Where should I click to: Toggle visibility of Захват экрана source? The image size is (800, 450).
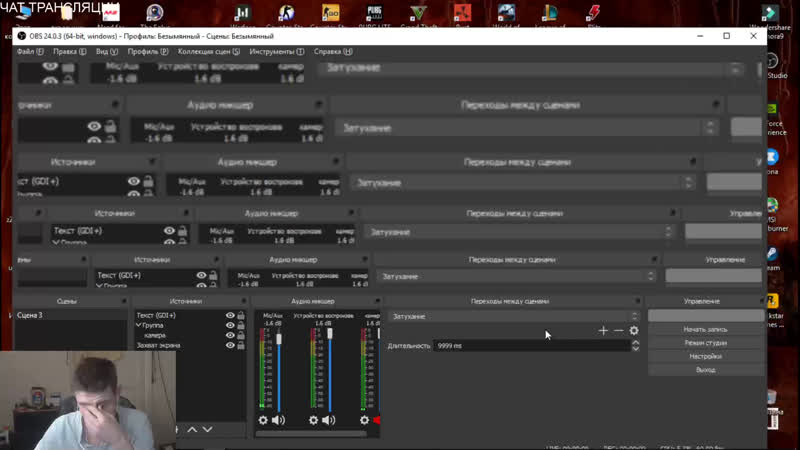pos(230,346)
